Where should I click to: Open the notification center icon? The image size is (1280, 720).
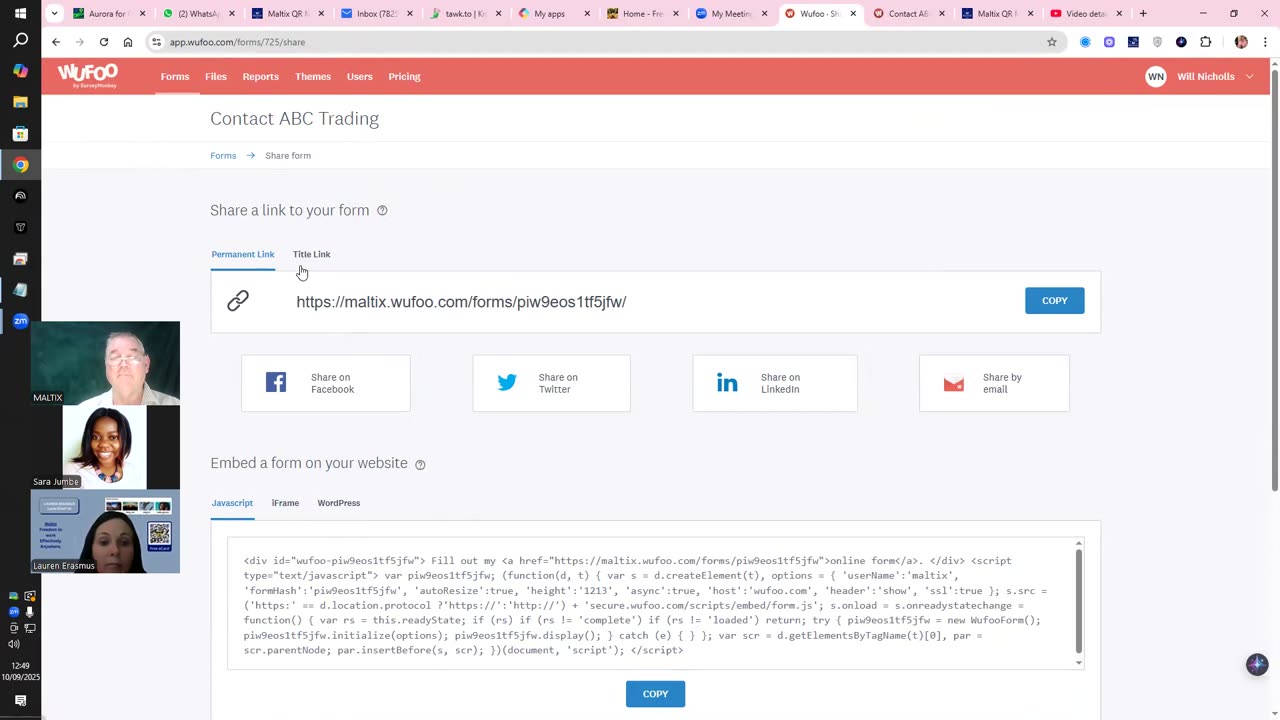pos(20,701)
